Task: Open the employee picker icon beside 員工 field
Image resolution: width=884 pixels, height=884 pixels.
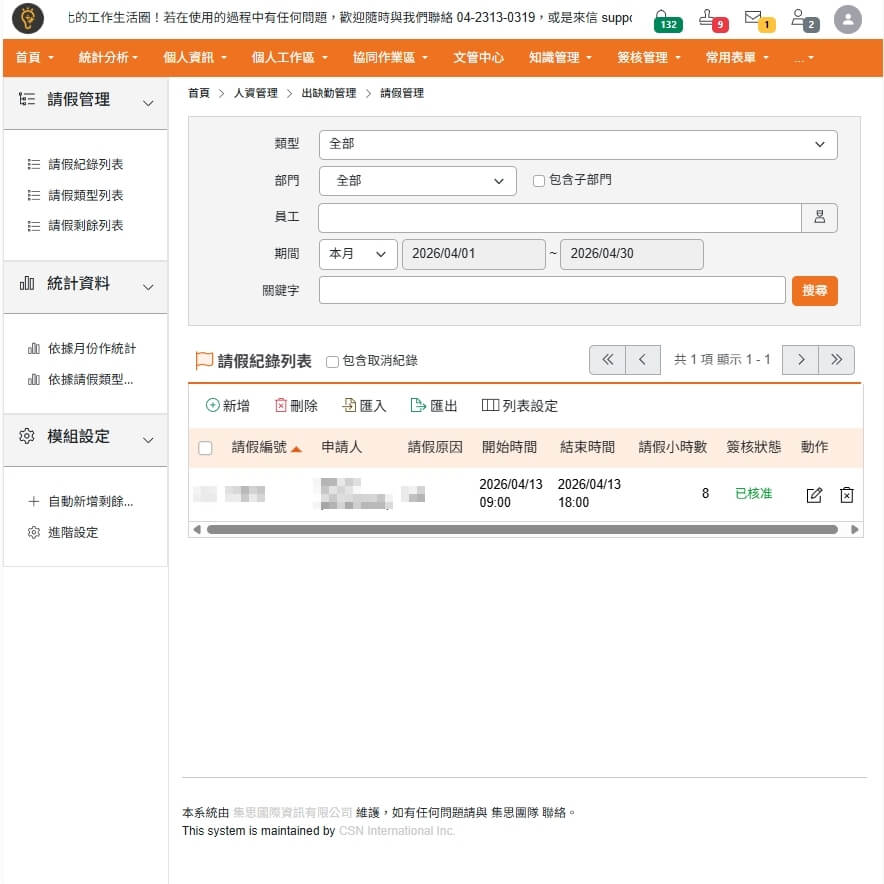Action: pos(819,218)
